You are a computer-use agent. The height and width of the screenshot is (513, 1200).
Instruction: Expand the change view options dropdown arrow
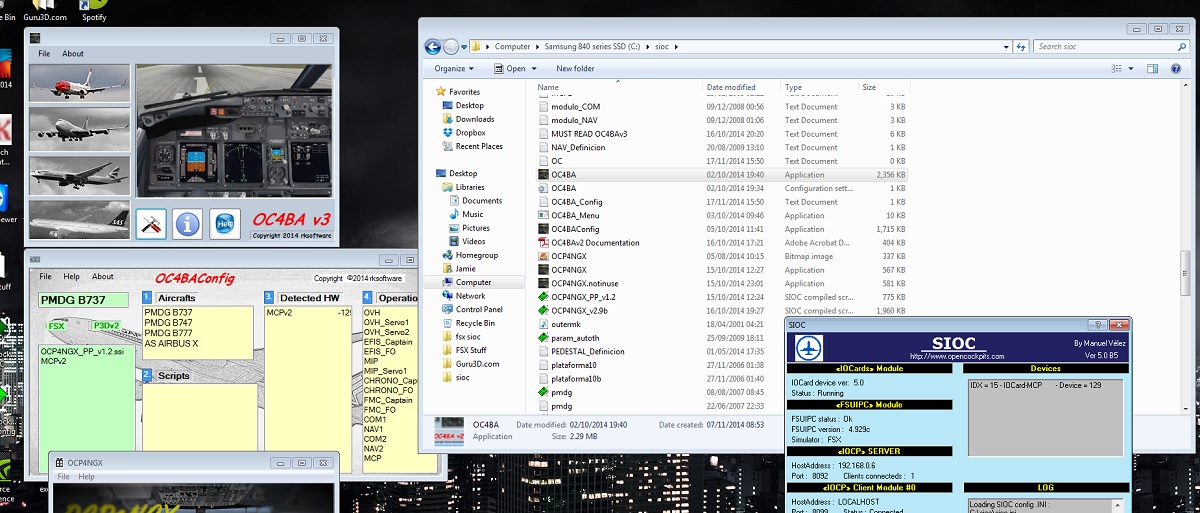(1132, 69)
